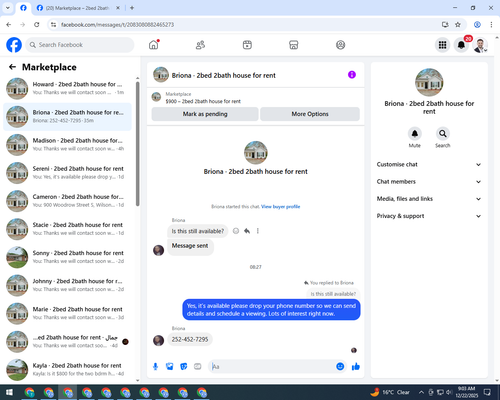Open the purple conversation info icon
The height and width of the screenshot is (400, 500).
(x=352, y=75)
